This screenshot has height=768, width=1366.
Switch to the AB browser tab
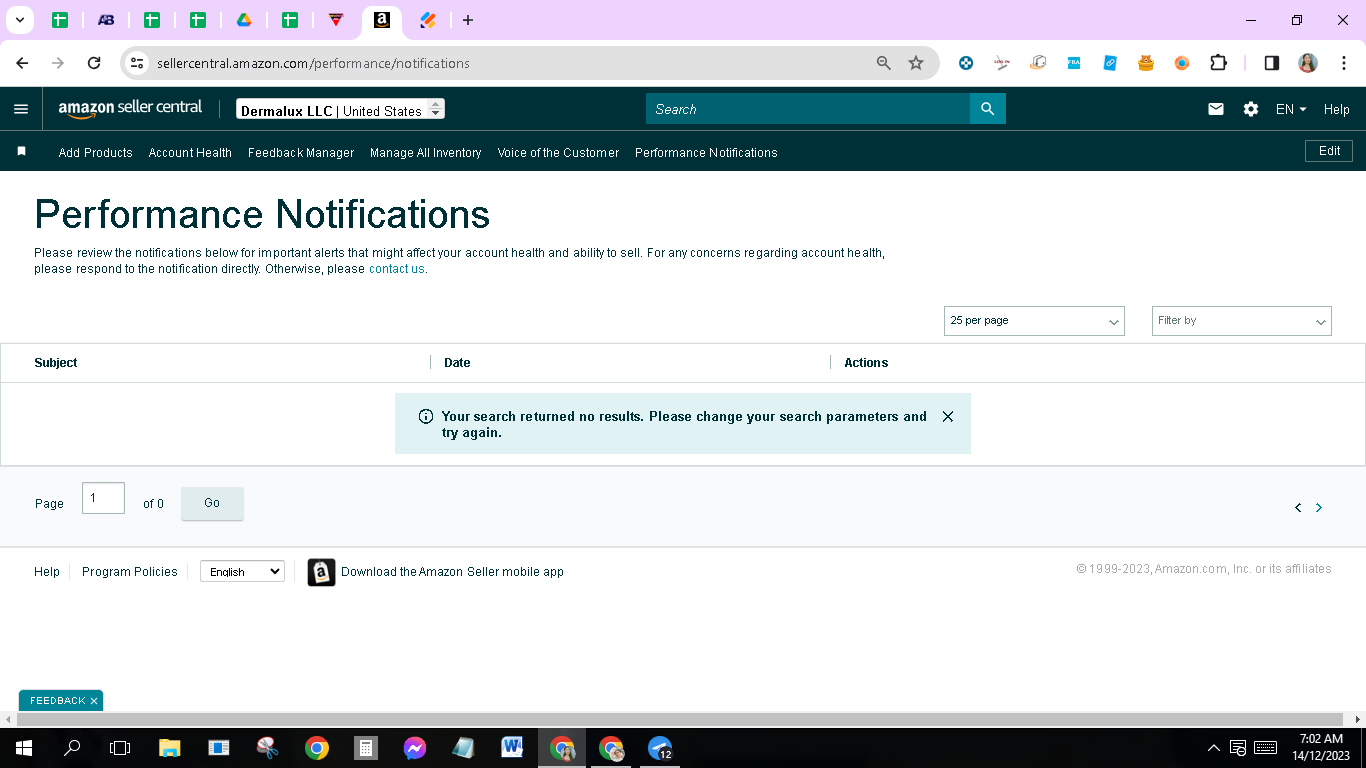(106, 20)
